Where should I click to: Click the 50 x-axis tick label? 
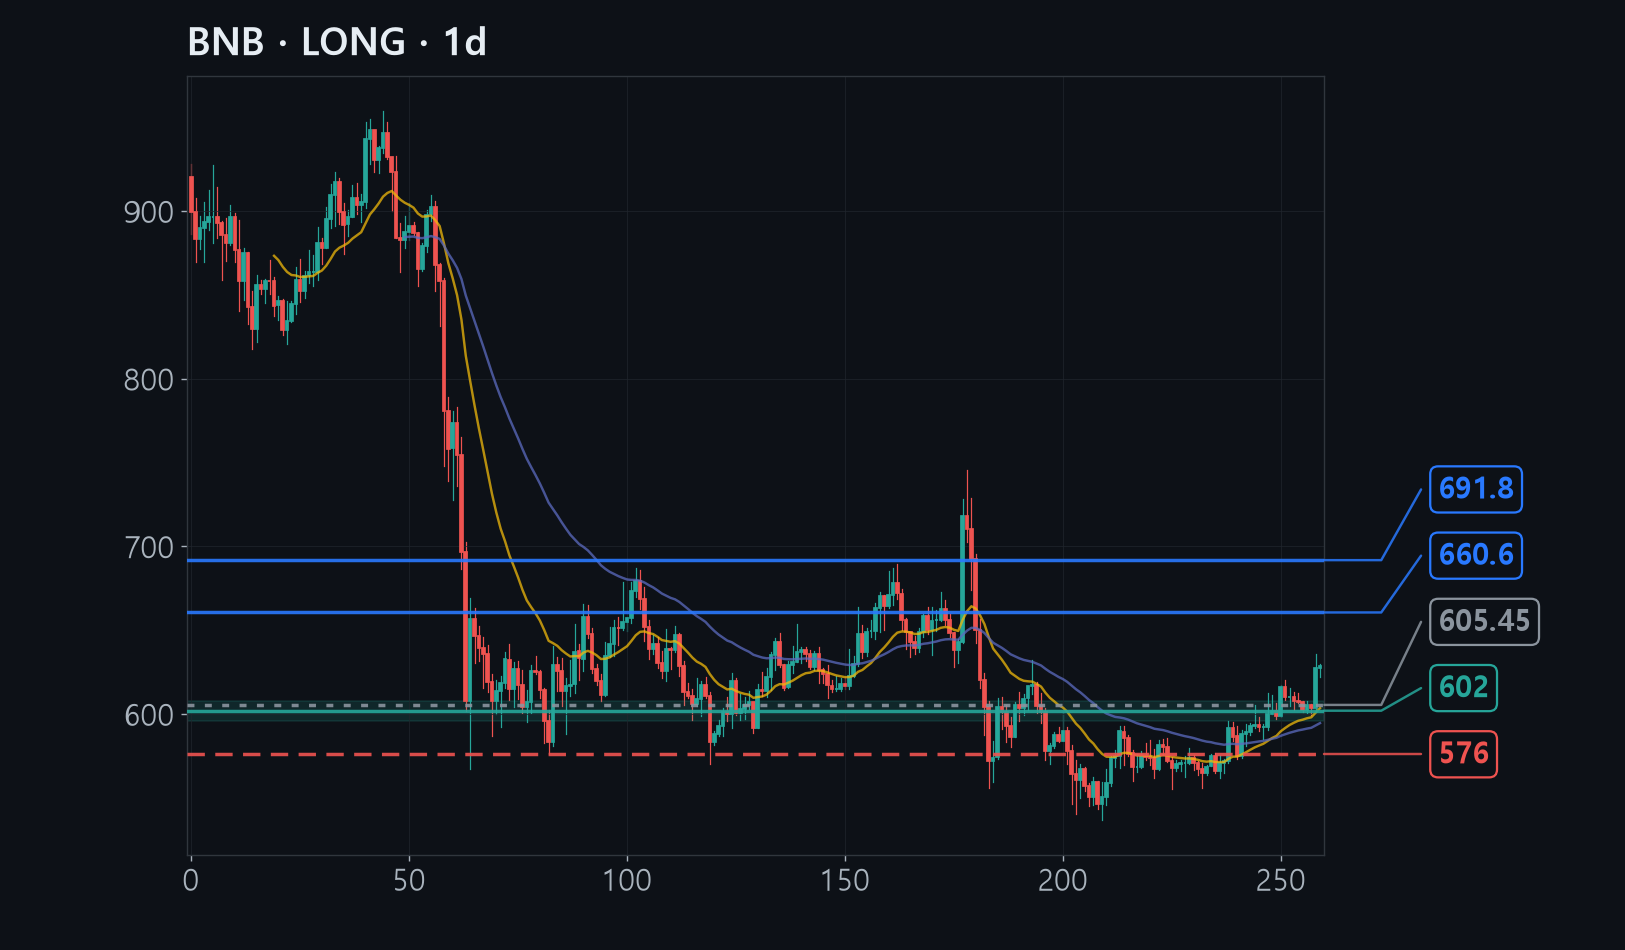(x=409, y=881)
